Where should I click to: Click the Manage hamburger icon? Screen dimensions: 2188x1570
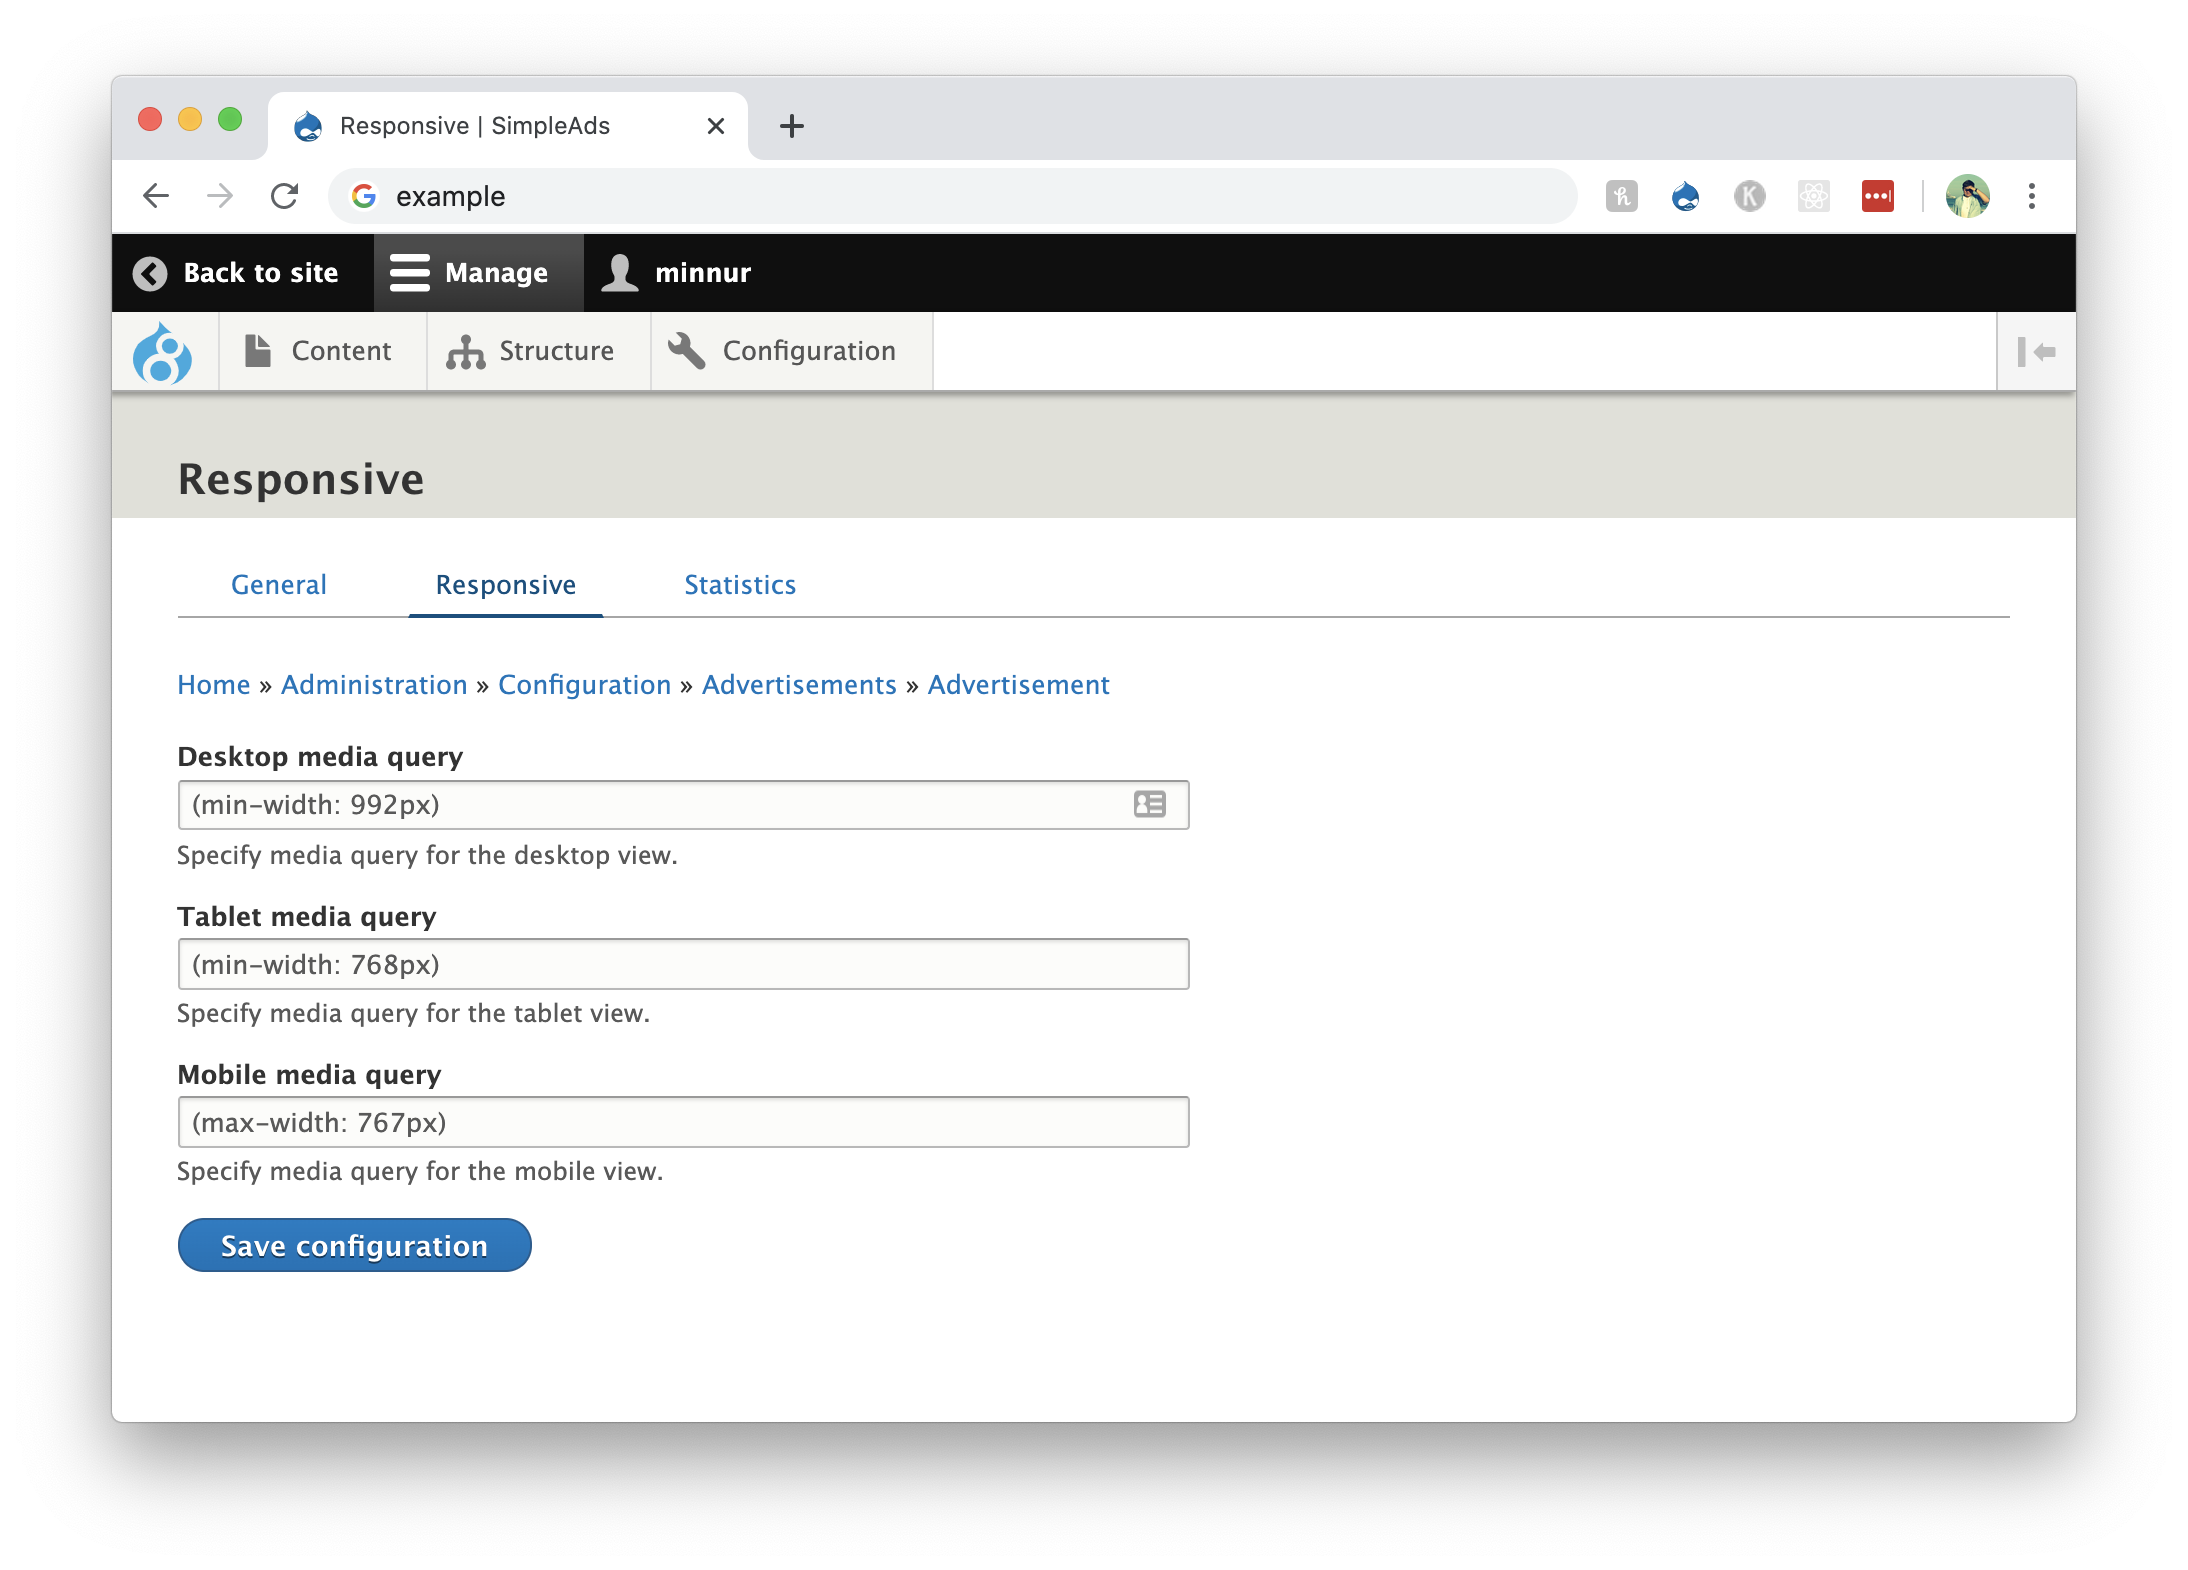point(410,272)
